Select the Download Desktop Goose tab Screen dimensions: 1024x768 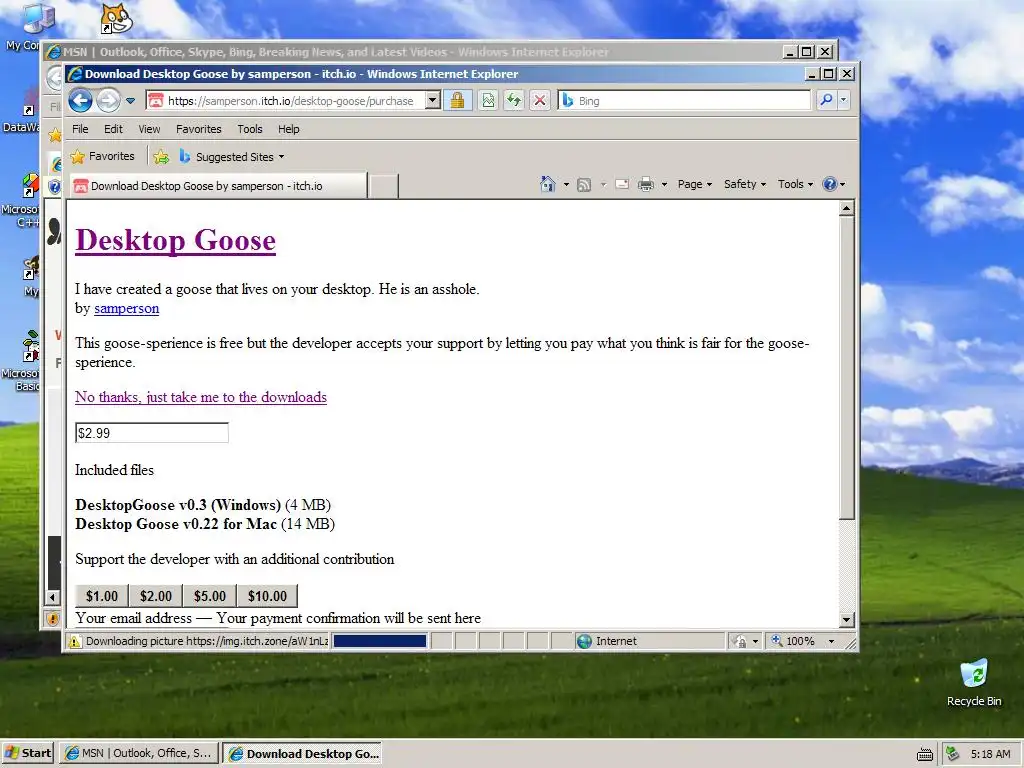[x=219, y=186]
